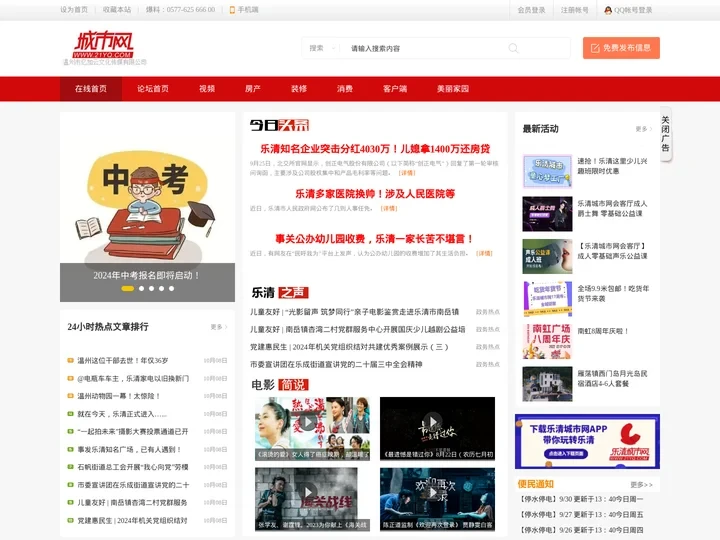Open hot article 事发乐清知名广场
The image size is (720, 540).
pyautogui.click(x=129, y=449)
